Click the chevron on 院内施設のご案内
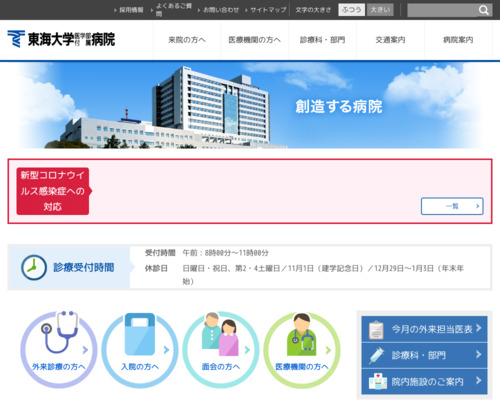 coord(479,380)
